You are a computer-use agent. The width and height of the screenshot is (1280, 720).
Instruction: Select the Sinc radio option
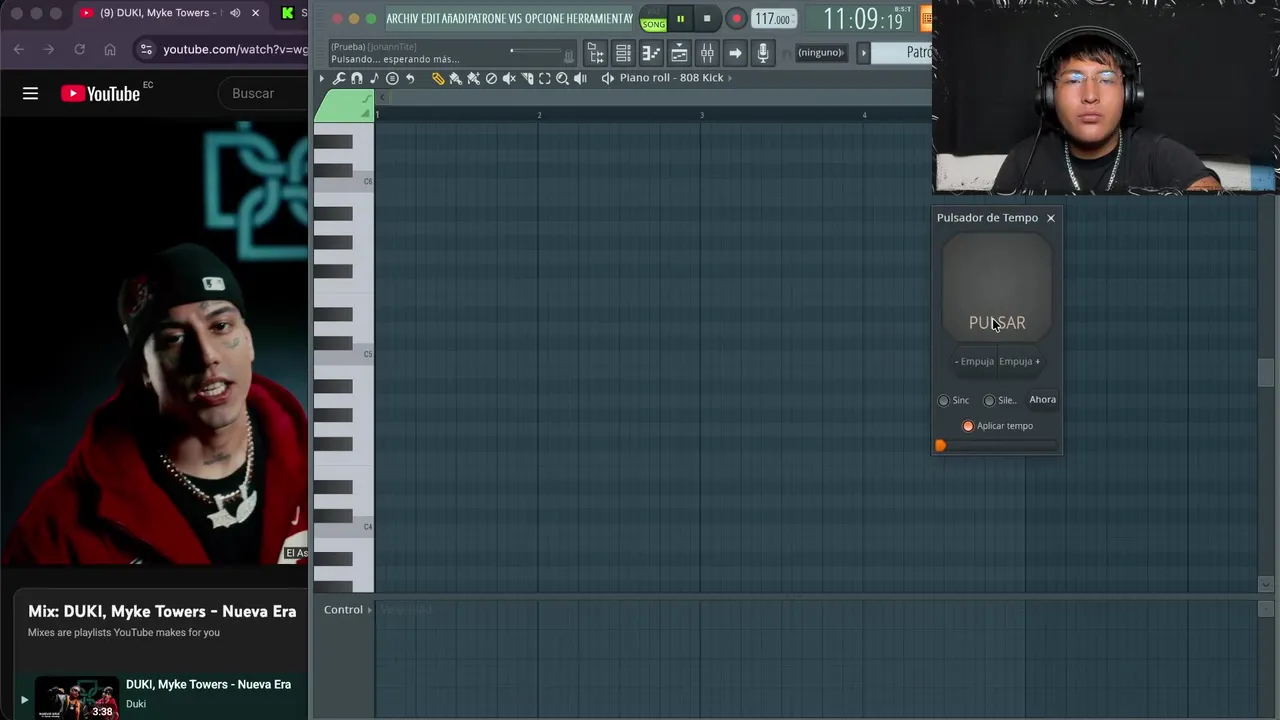(943, 400)
